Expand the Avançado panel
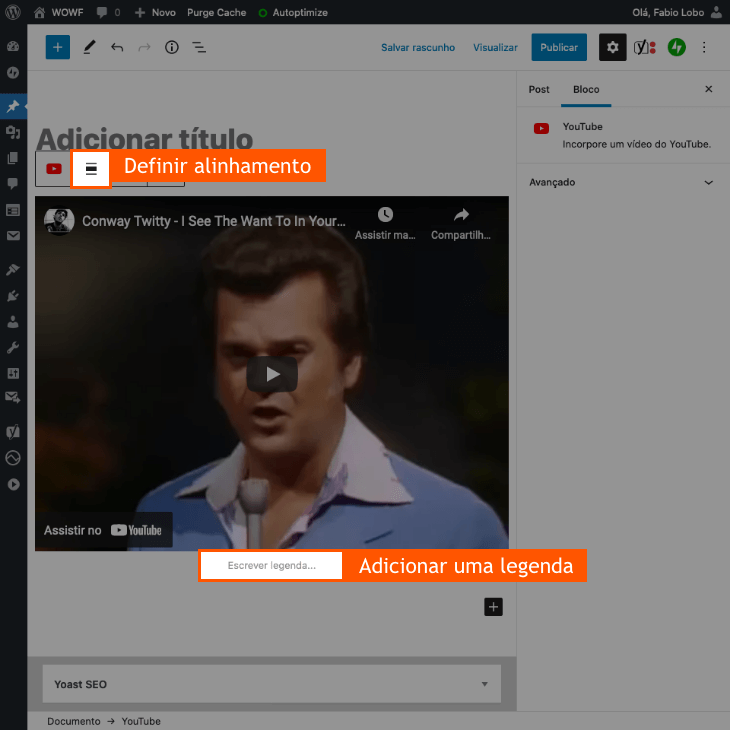The image size is (730, 730). pyautogui.click(x=621, y=182)
